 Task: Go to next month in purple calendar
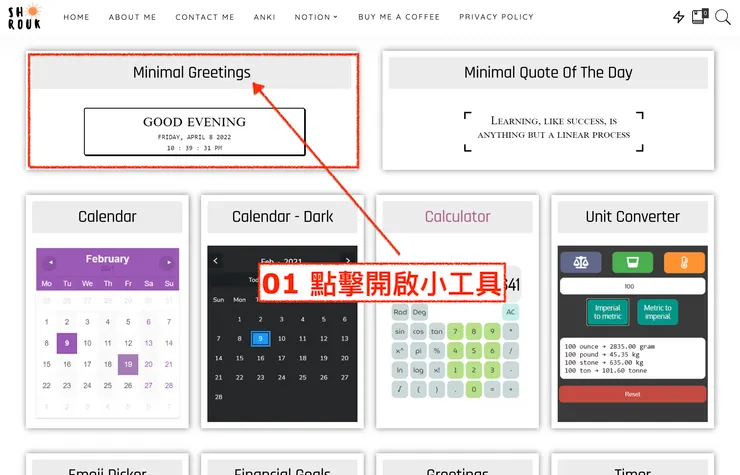pos(168,262)
